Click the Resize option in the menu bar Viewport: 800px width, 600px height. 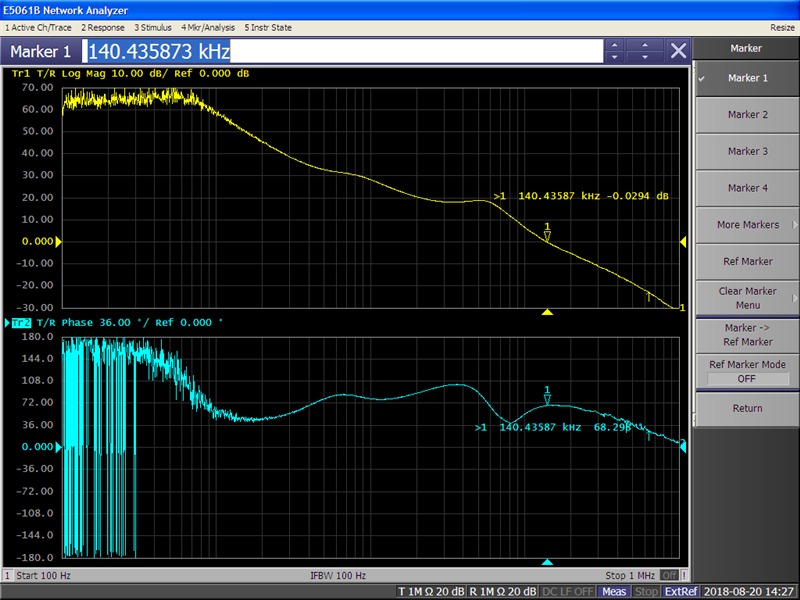coord(782,28)
